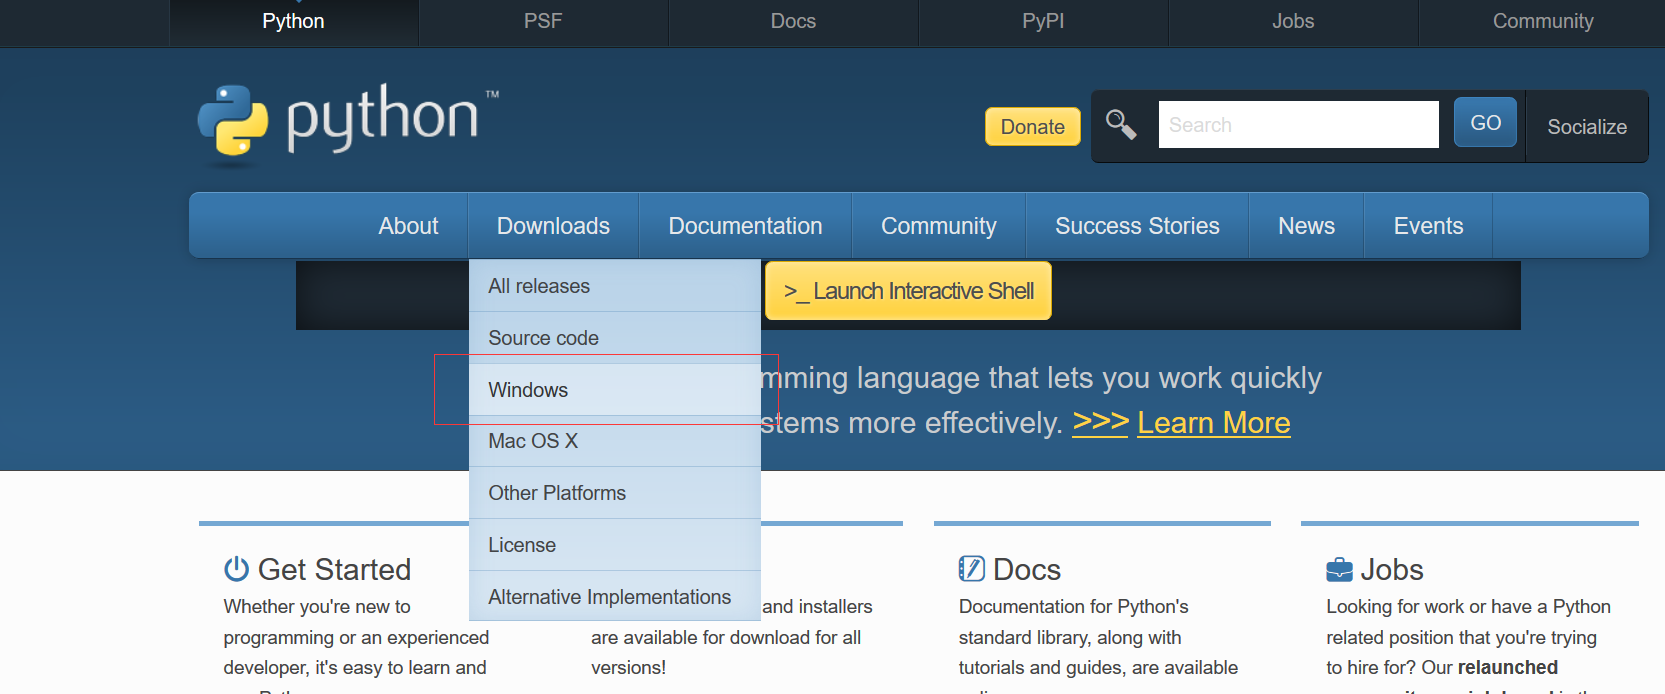This screenshot has height=694, width=1665.
Task: Click the Docs section heading
Action: point(1027,569)
